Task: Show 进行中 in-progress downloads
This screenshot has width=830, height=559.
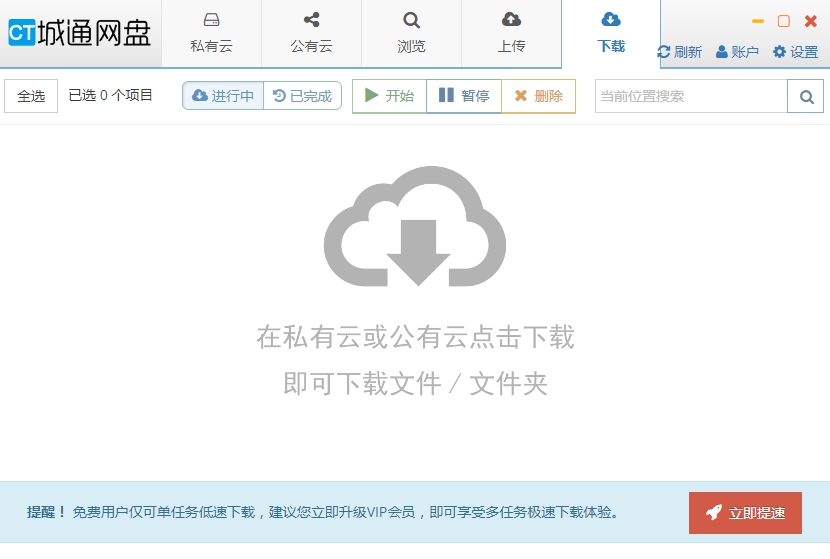Action: click(x=223, y=96)
